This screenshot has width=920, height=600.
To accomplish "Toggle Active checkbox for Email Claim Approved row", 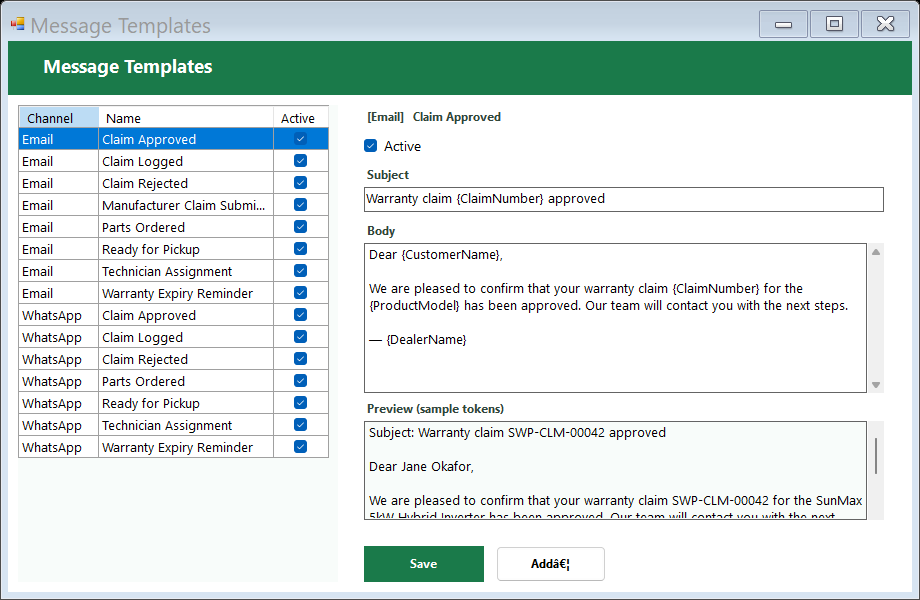I will coord(300,139).
